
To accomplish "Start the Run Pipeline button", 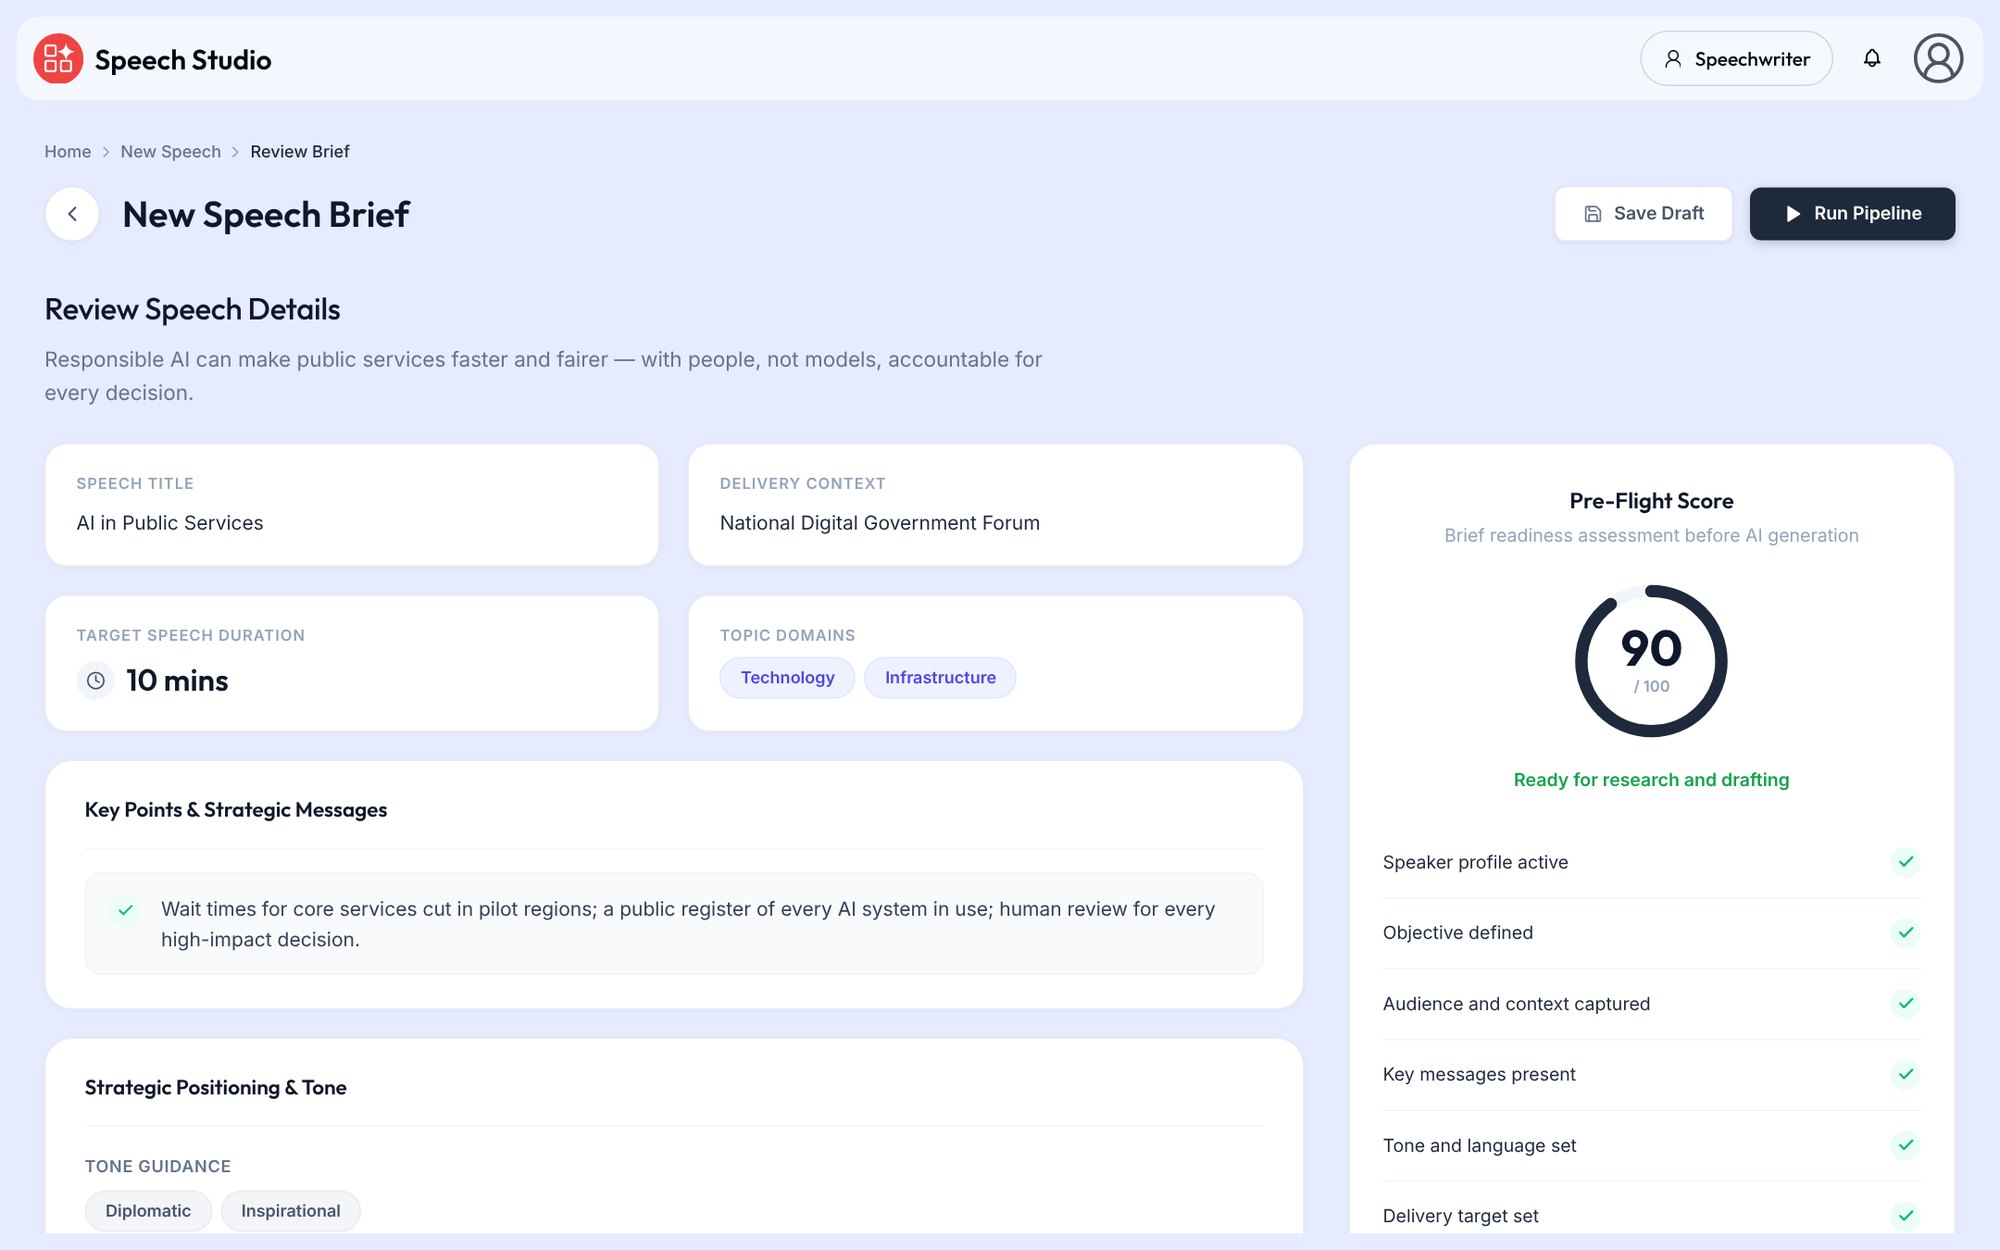I will 1852,214.
